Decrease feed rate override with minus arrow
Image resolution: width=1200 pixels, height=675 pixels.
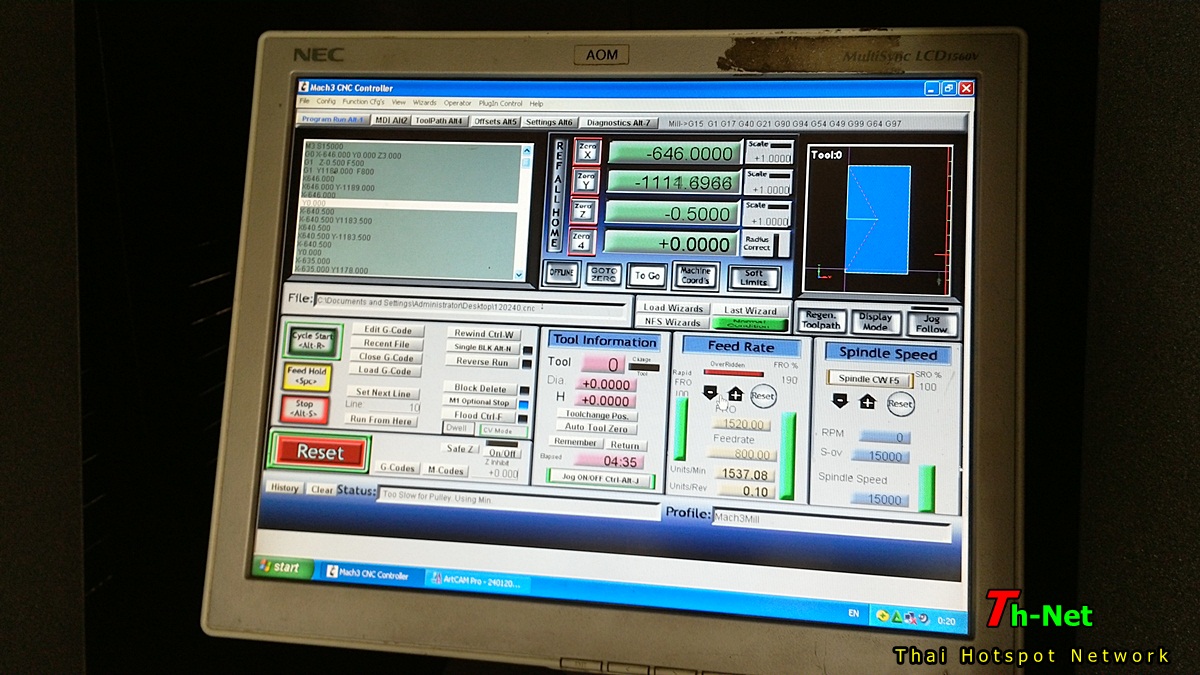pos(710,393)
